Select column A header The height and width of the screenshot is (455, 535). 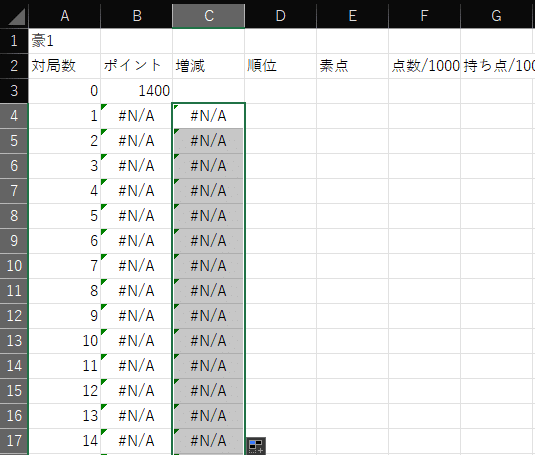64,16
